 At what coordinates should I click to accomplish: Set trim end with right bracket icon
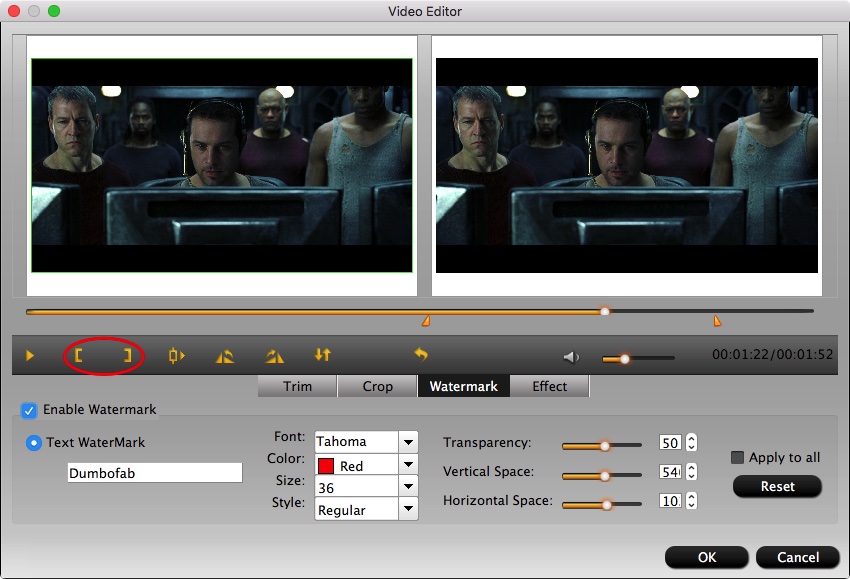127,355
